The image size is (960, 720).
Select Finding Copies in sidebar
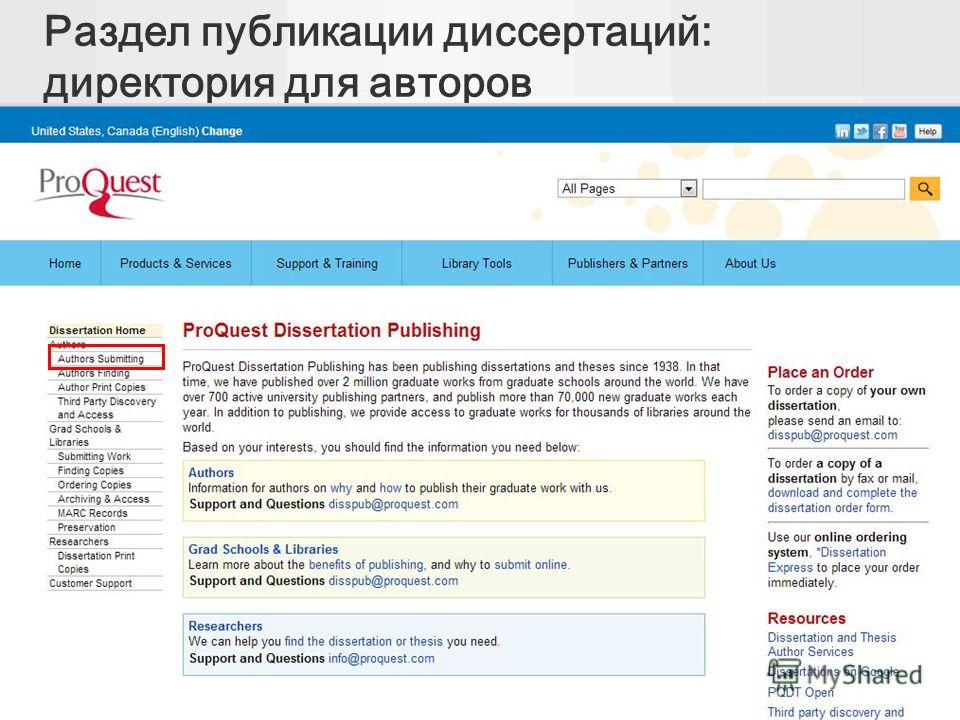pyautogui.click(x=91, y=470)
